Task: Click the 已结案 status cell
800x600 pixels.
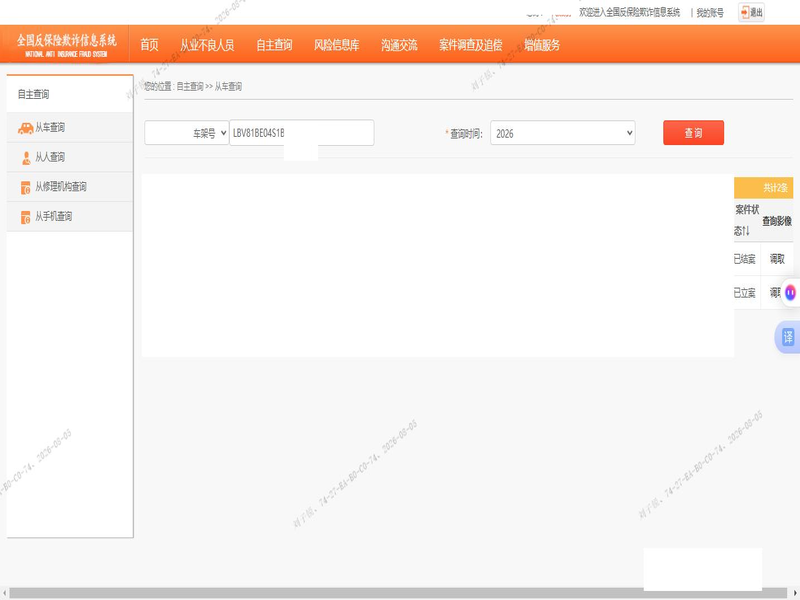Action: (x=744, y=259)
